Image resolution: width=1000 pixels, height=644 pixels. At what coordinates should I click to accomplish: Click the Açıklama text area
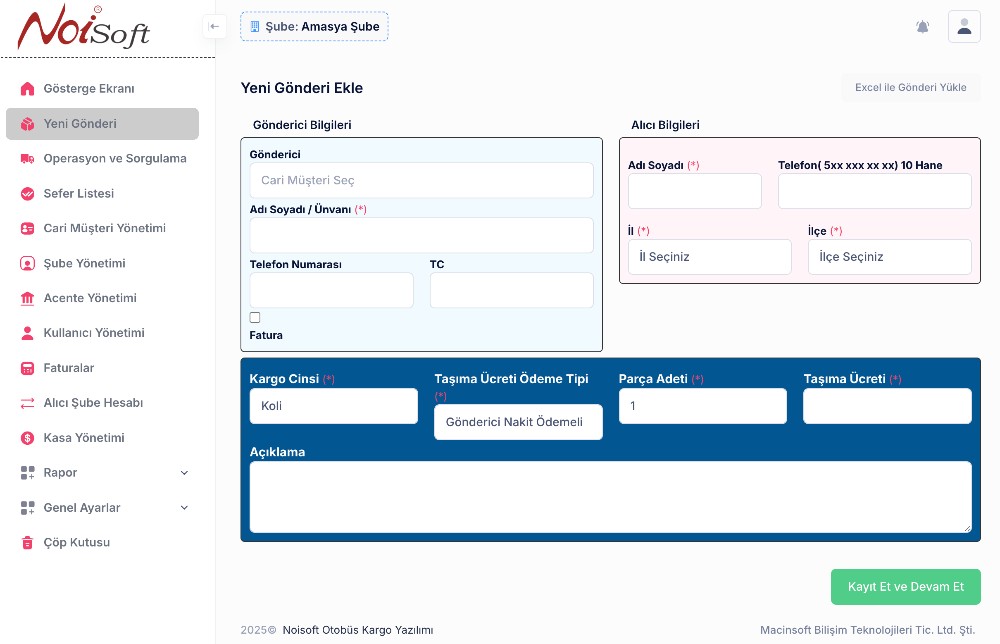pos(610,497)
